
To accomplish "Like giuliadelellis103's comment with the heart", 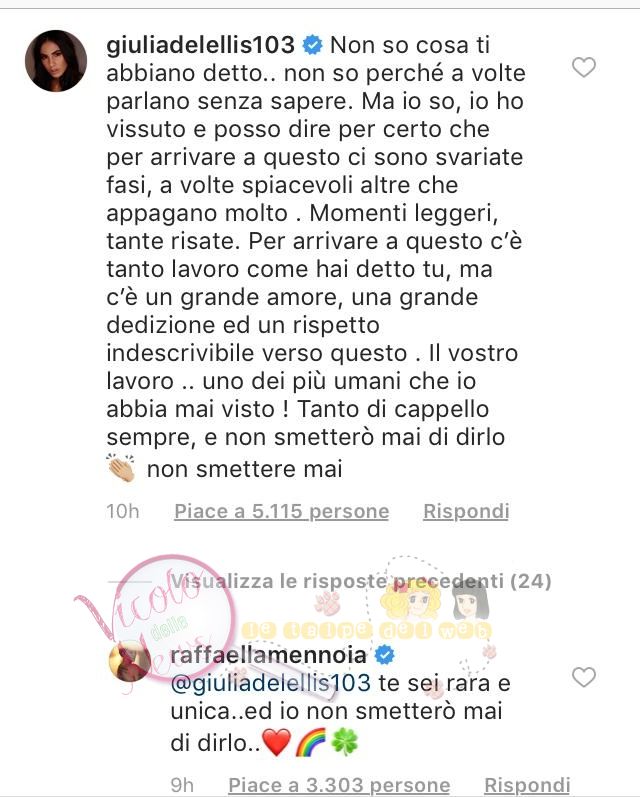I will click(x=584, y=67).
